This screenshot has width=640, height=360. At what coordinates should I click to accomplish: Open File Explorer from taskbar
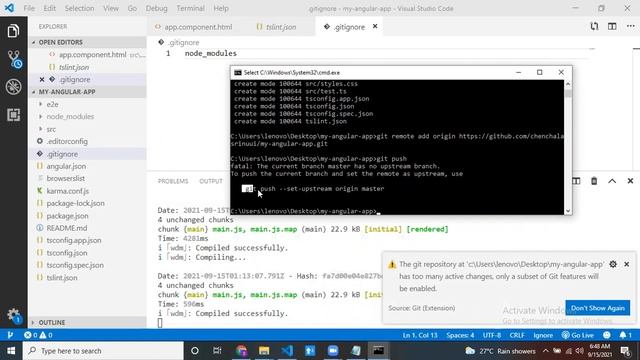(264, 351)
